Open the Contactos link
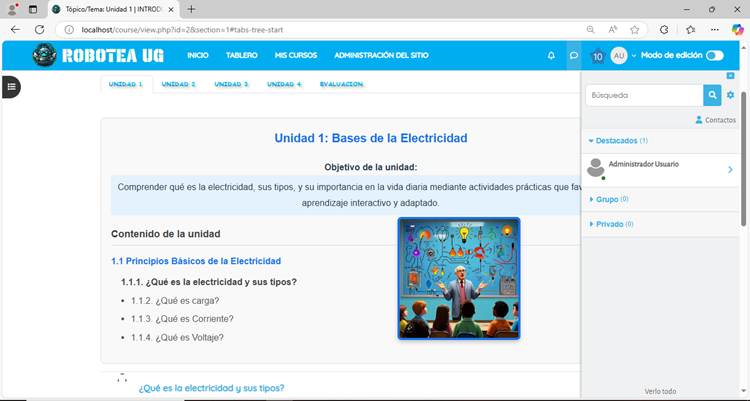750x401 pixels. click(715, 120)
